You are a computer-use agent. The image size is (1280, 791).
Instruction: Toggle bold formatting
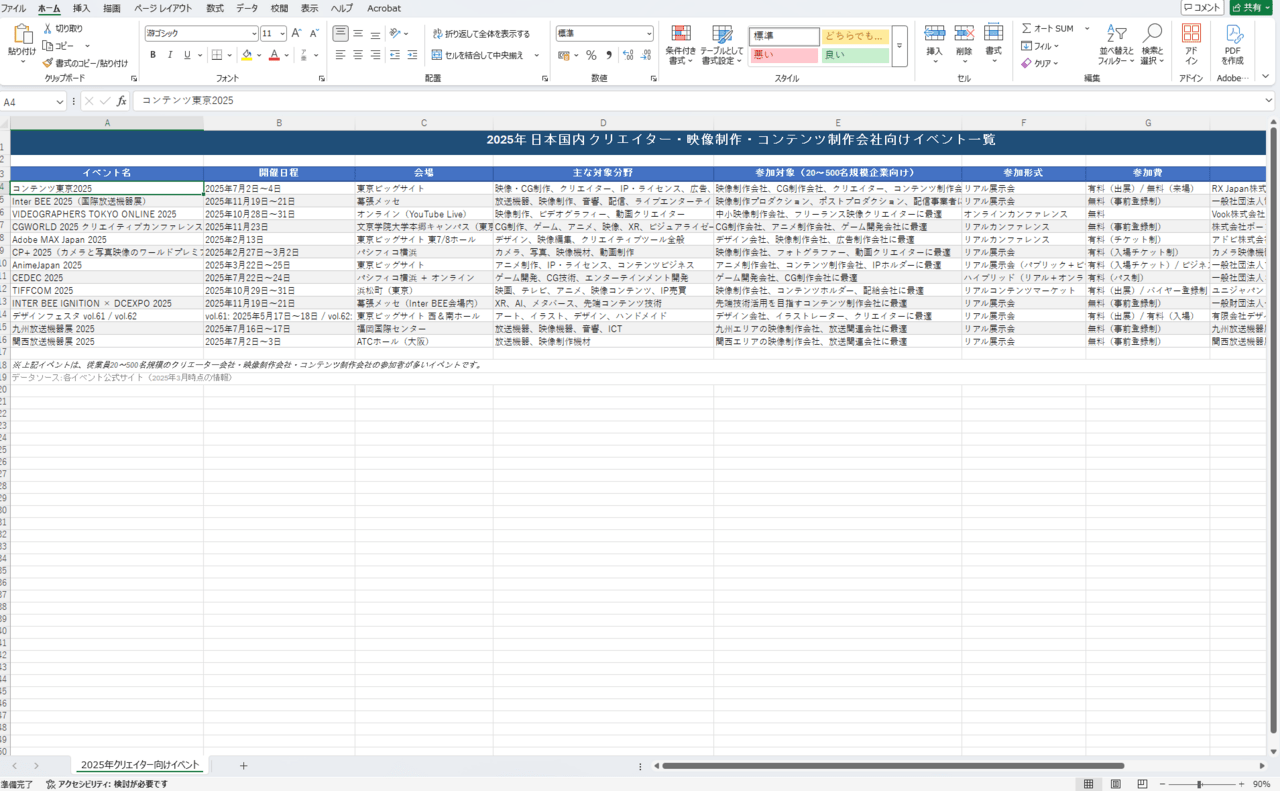click(x=153, y=55)
